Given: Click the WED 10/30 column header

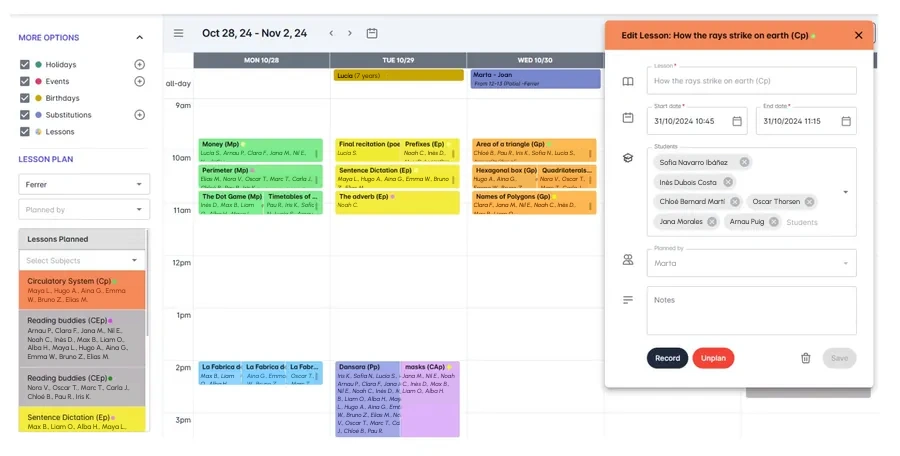Looking at the screenshot, I should 535,60.
